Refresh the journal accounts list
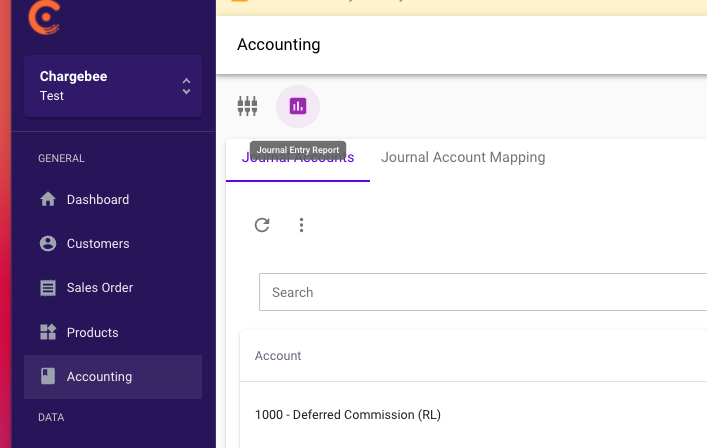 tap(262, 225)
